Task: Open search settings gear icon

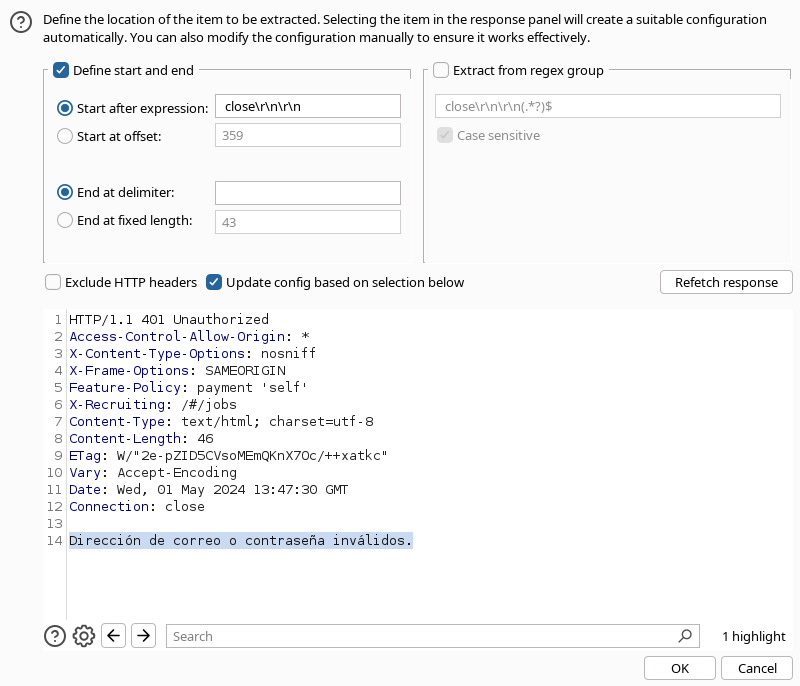Action: (x=84, y=635)
